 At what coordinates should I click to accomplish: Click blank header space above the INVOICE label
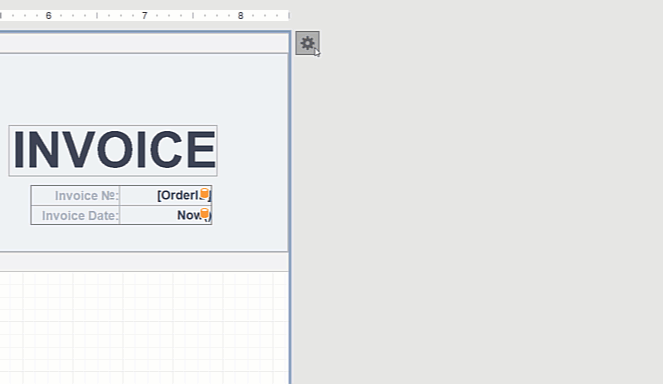pyautogui.click(x=144, y=89)
